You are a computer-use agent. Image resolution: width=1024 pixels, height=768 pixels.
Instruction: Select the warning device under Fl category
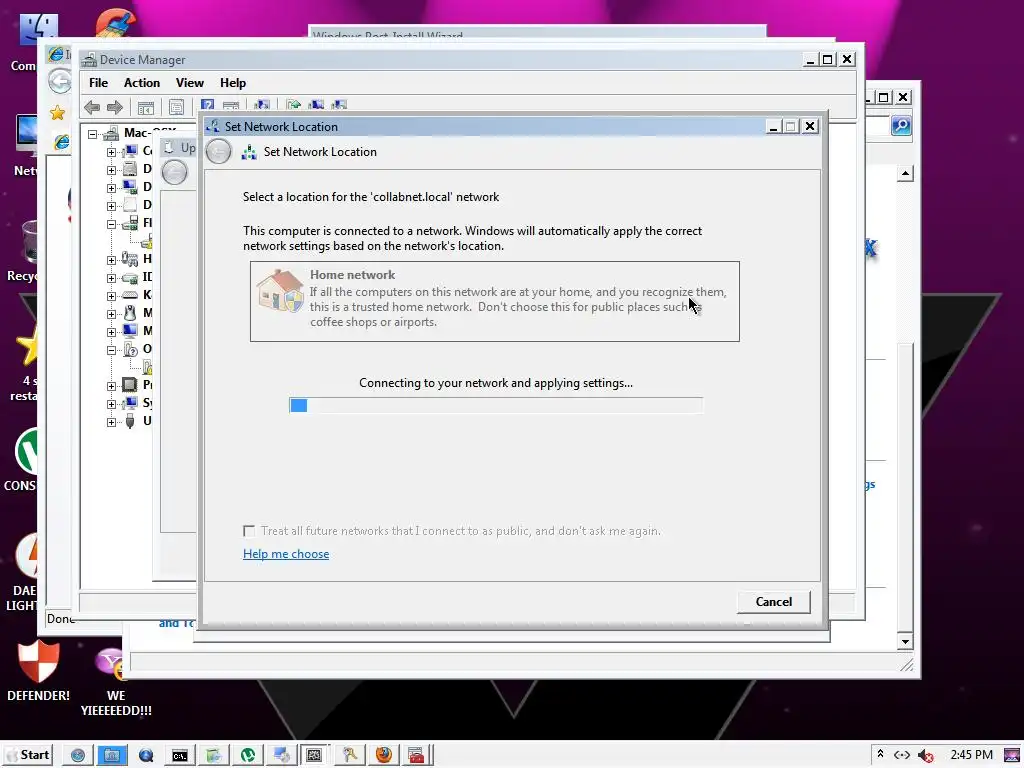click(x=147, y=241)
